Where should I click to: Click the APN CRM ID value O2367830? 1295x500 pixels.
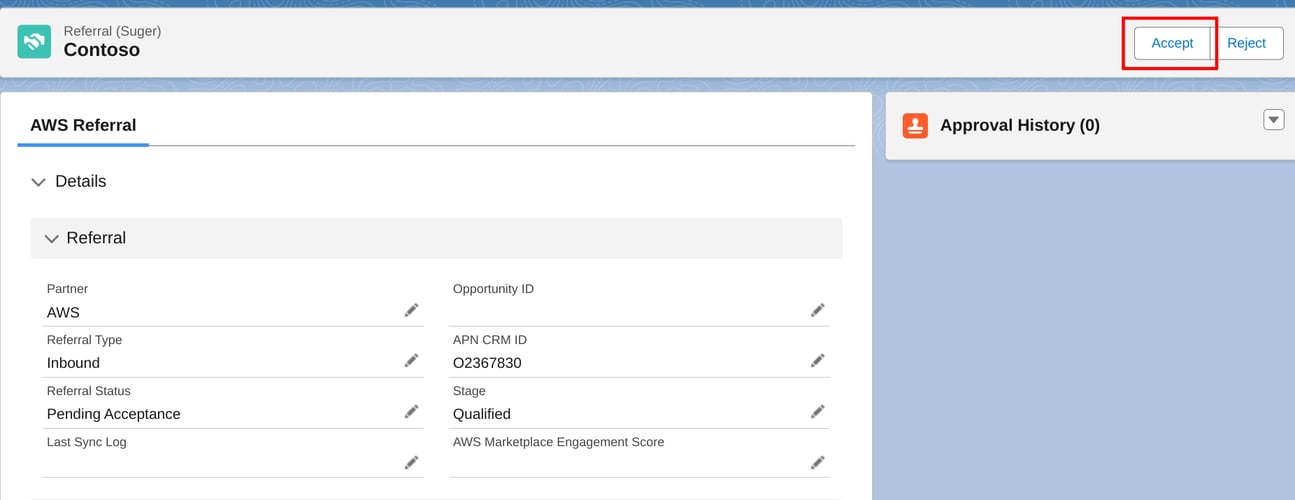(x=487, y=363)
